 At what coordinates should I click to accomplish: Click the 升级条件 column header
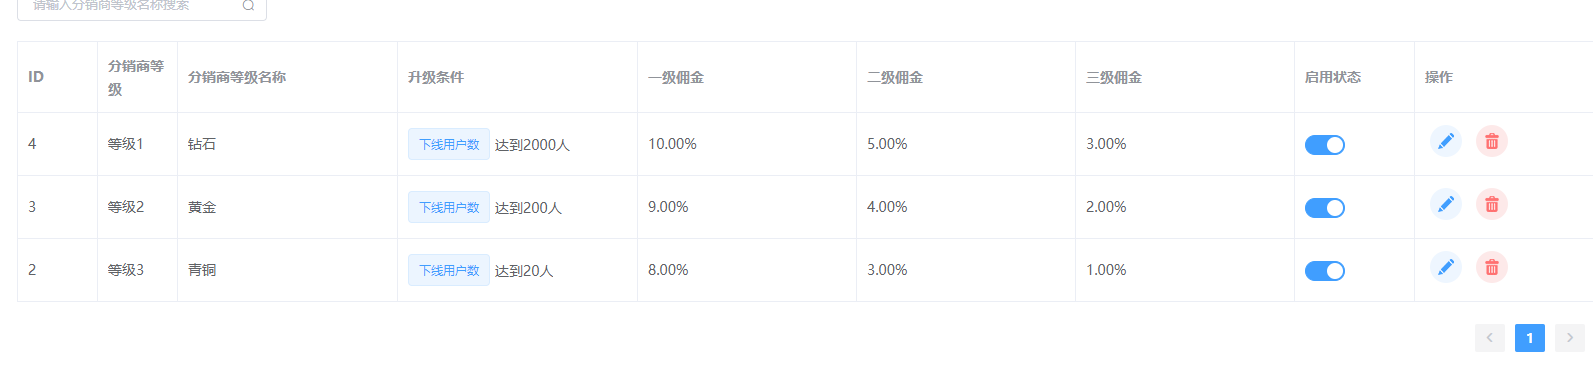point(436,77)
